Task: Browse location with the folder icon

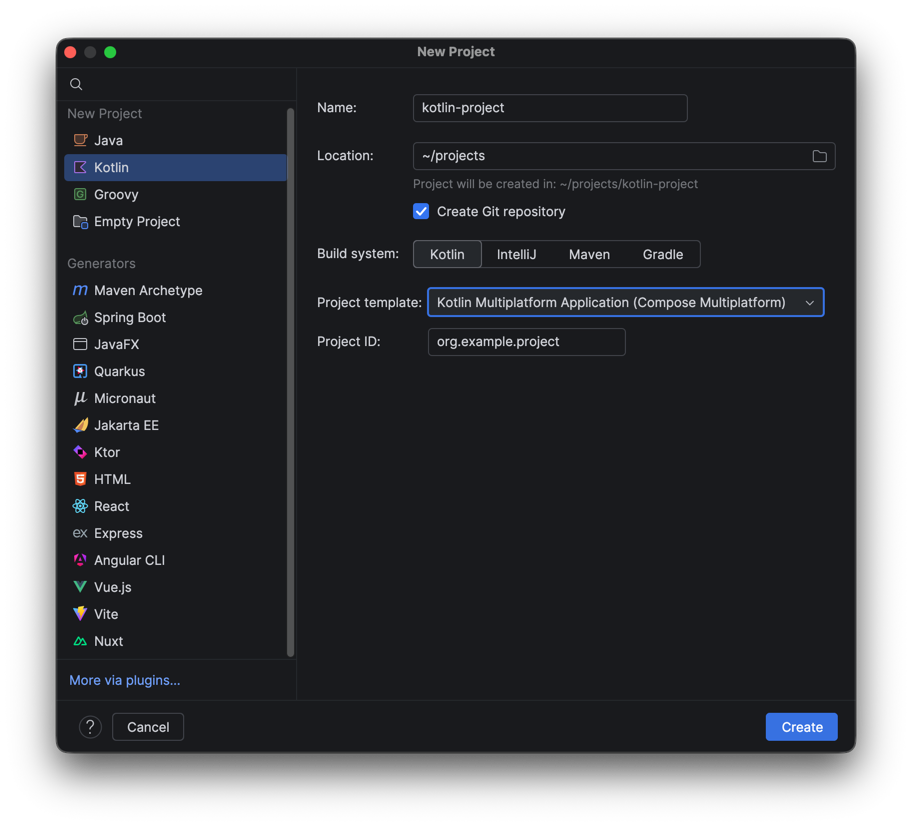Action: pyautogui.click(x=819, y=156)
